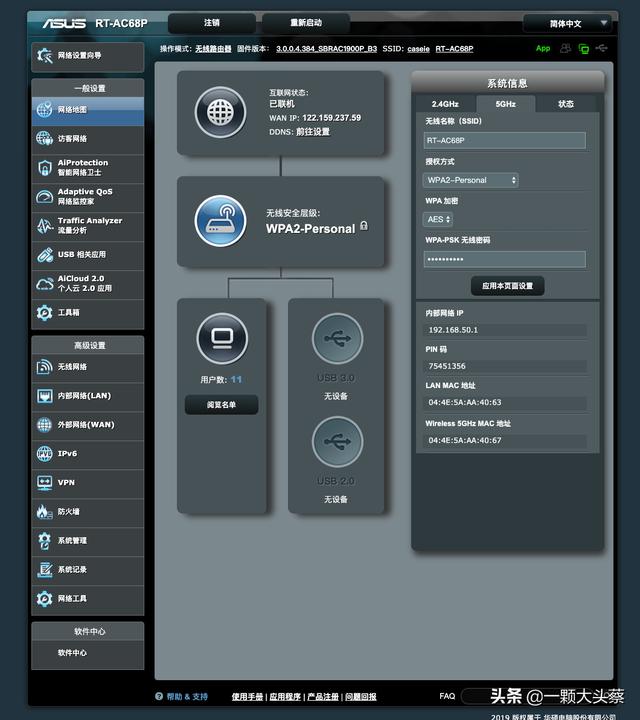Screen dimensions: 640x720
Task: Click the caseie SSID link
Action: [x=418, y=49]
